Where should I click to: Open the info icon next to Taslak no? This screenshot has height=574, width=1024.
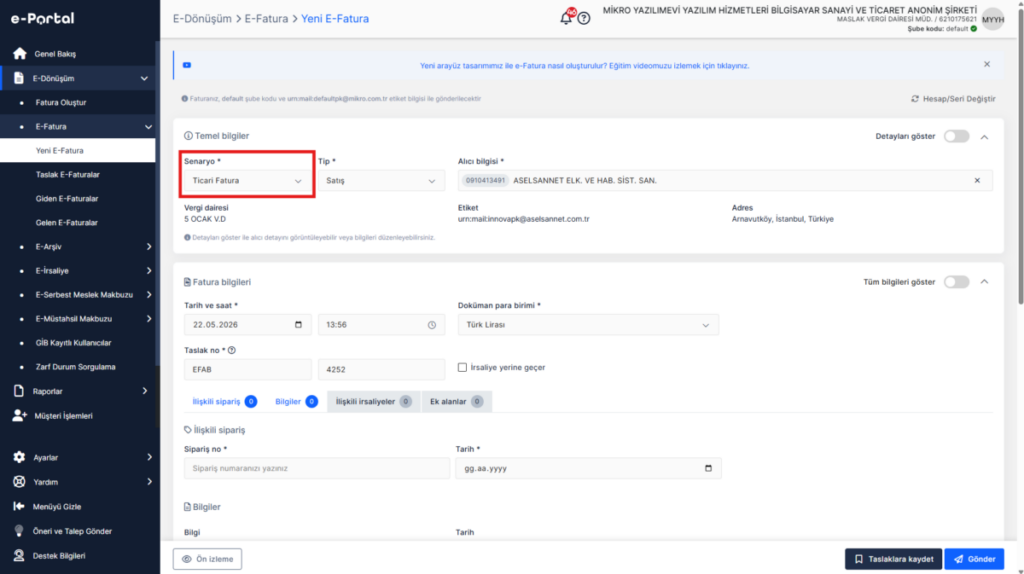(x=232, y=350)
